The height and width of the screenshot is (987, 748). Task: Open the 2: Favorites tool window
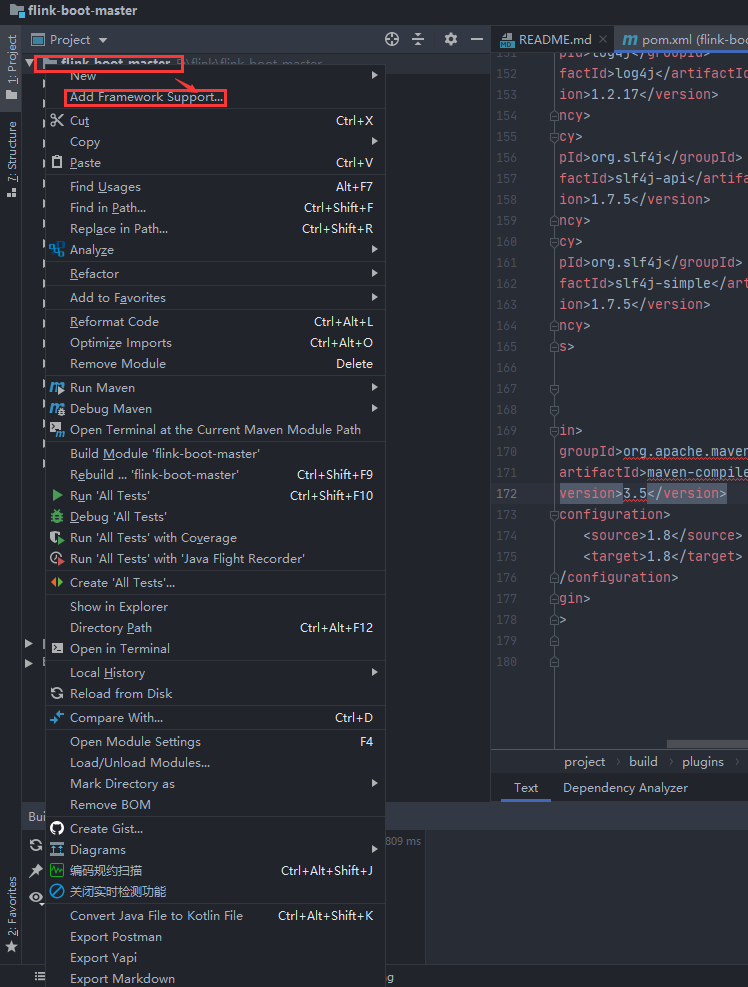pos(10,912)
